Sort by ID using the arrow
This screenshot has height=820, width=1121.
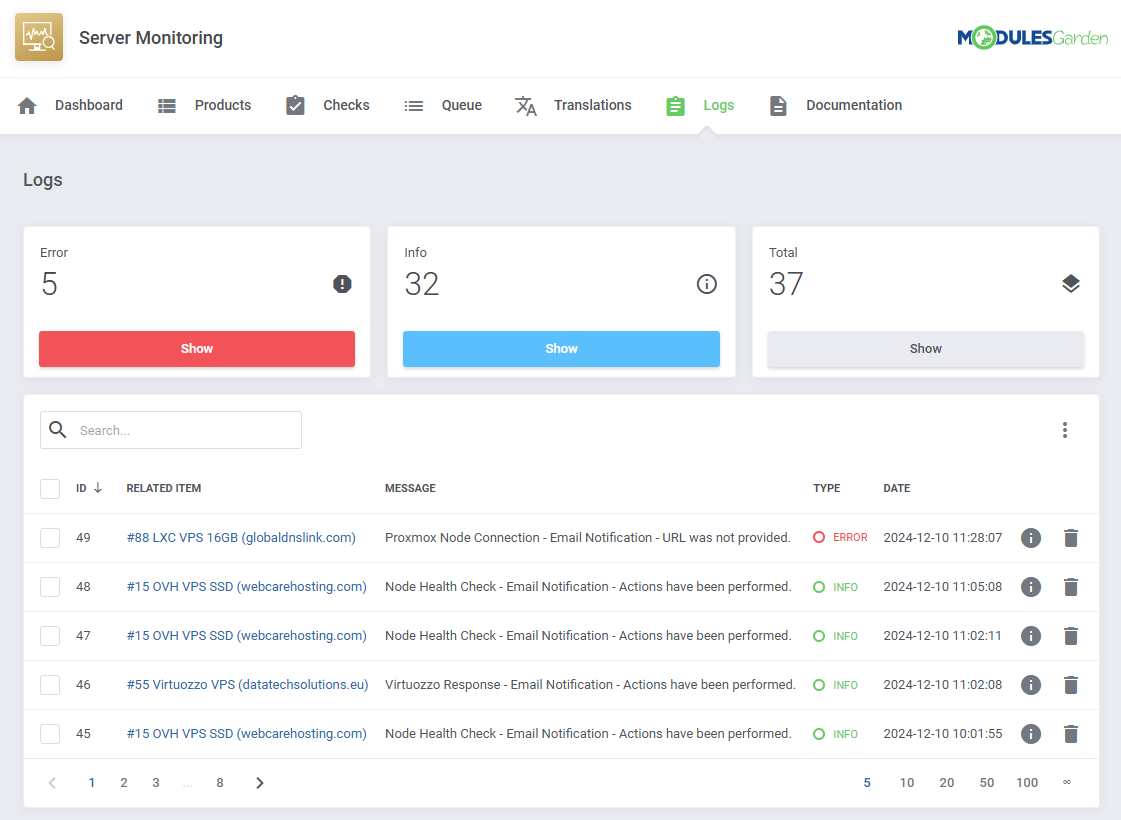coord(98,488)
